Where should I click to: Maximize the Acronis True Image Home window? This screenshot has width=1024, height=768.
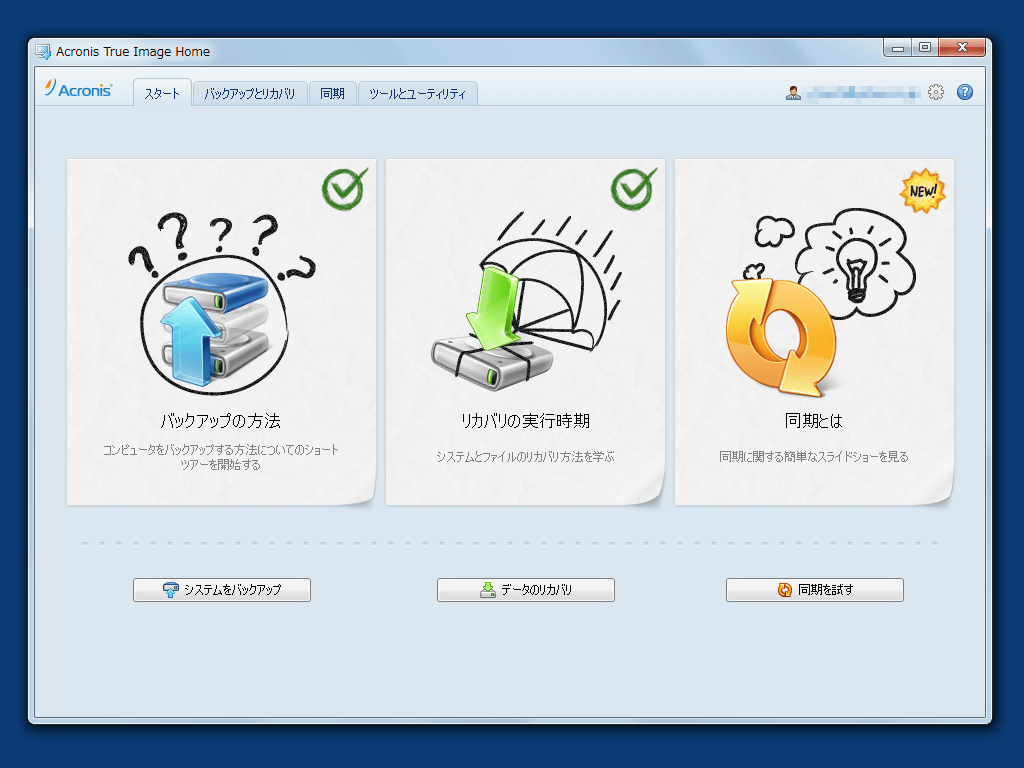(x=925, y=48)
